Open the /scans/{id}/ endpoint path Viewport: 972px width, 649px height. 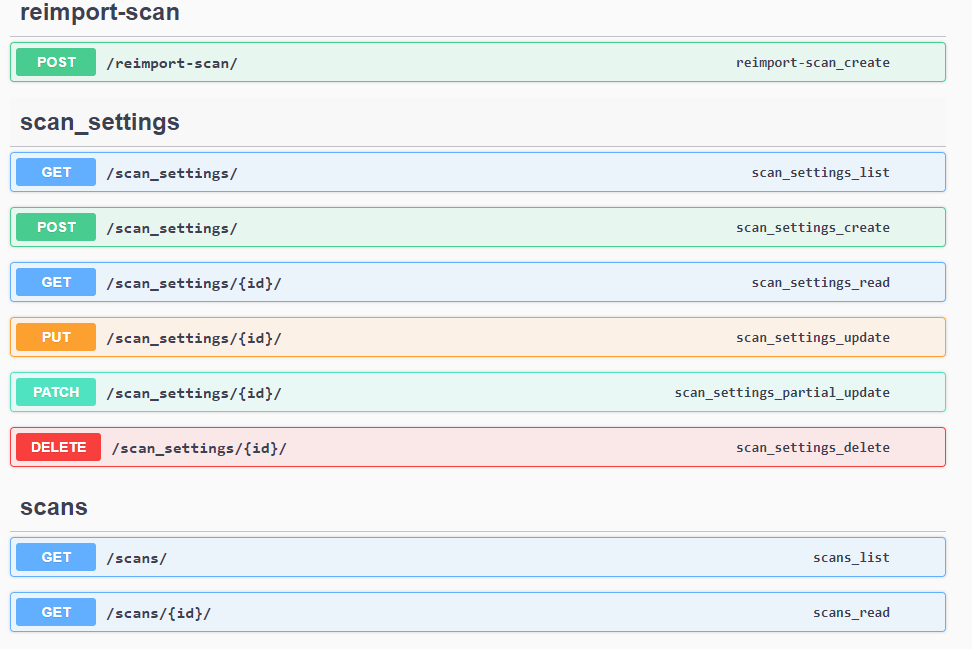click(x=159, y=613)
